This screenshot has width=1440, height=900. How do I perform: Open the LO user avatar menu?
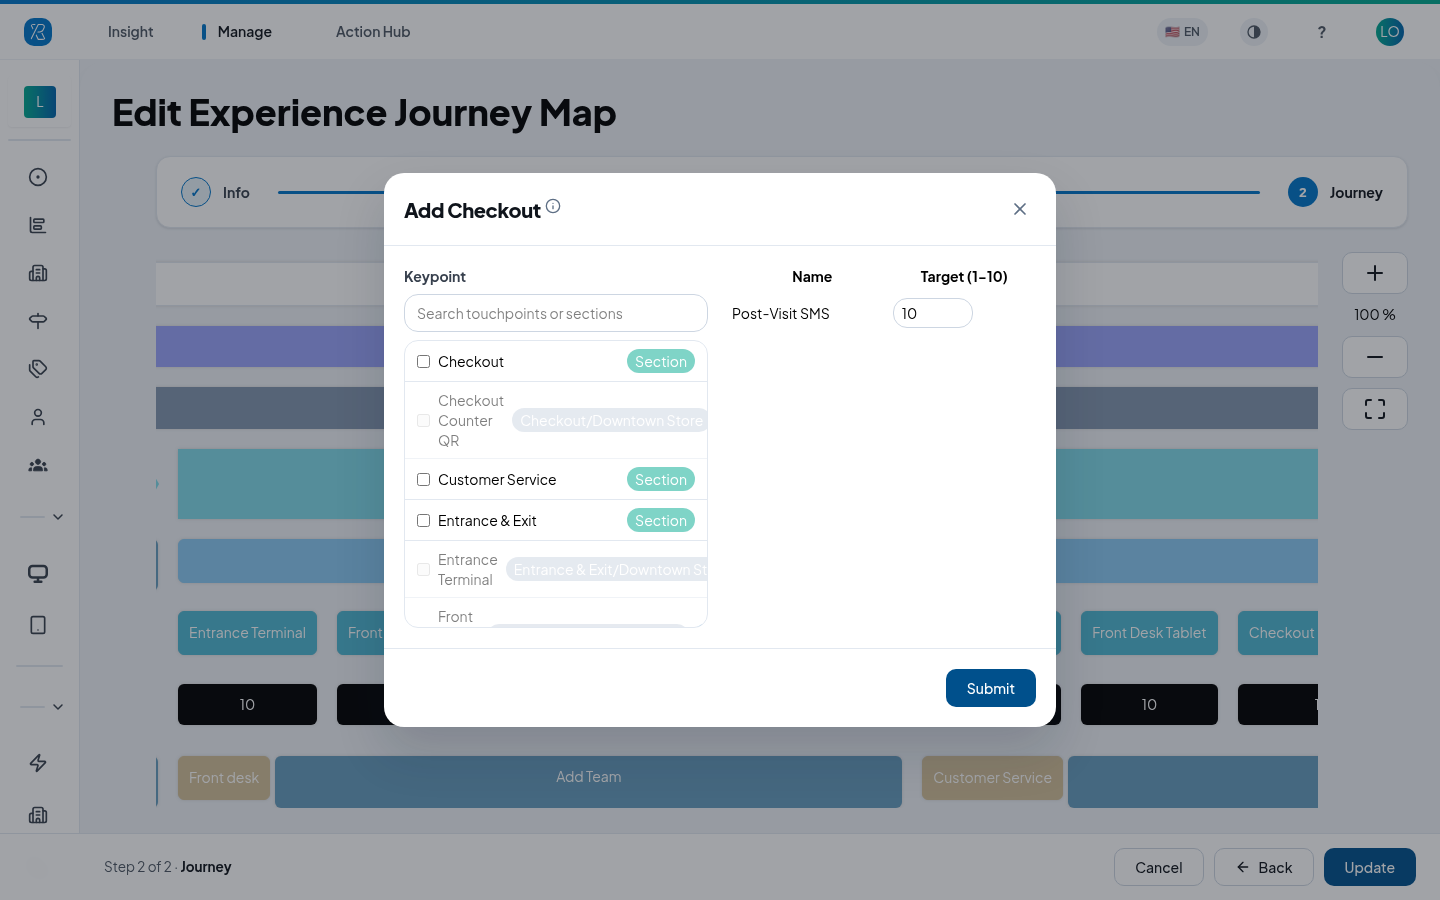1390,32
